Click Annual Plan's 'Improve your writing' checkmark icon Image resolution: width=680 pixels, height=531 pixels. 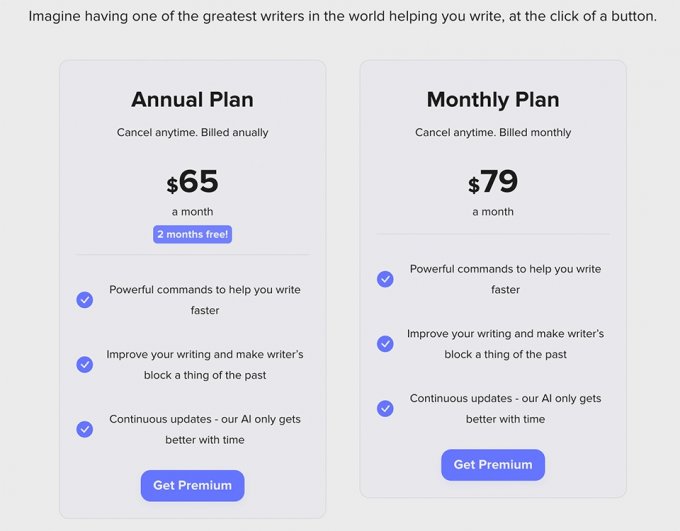pos(85,364)
